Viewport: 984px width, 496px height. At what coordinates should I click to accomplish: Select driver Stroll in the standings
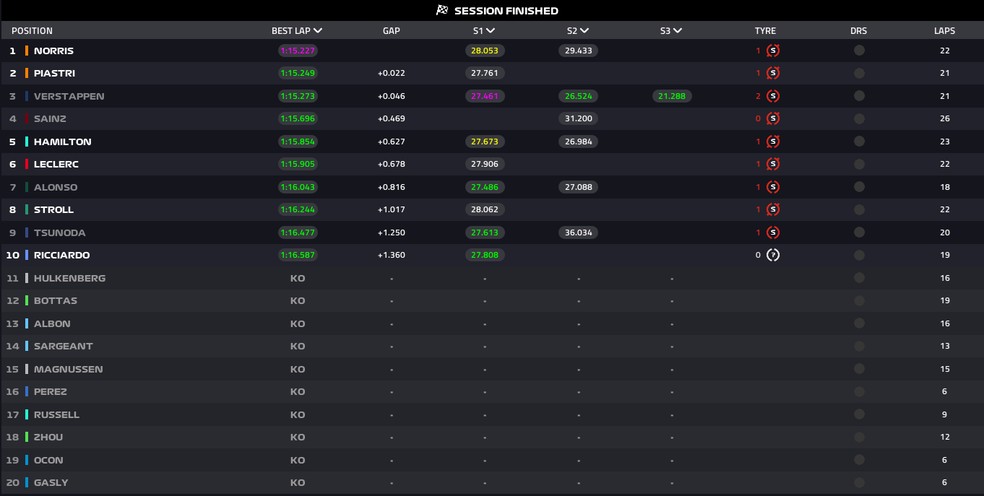tap(53, 210)
